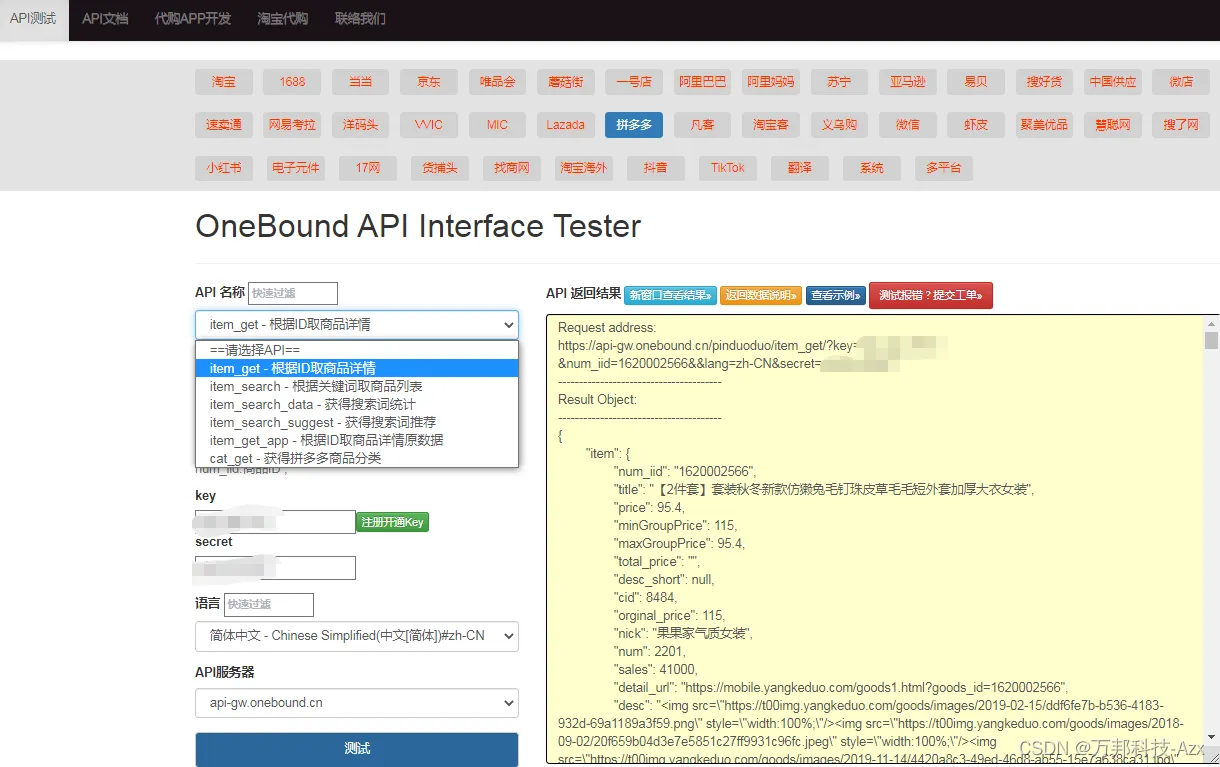Click the 注册开通Key green button
This screenshot has width=1220, height=767.
click(x=392, y=522)
